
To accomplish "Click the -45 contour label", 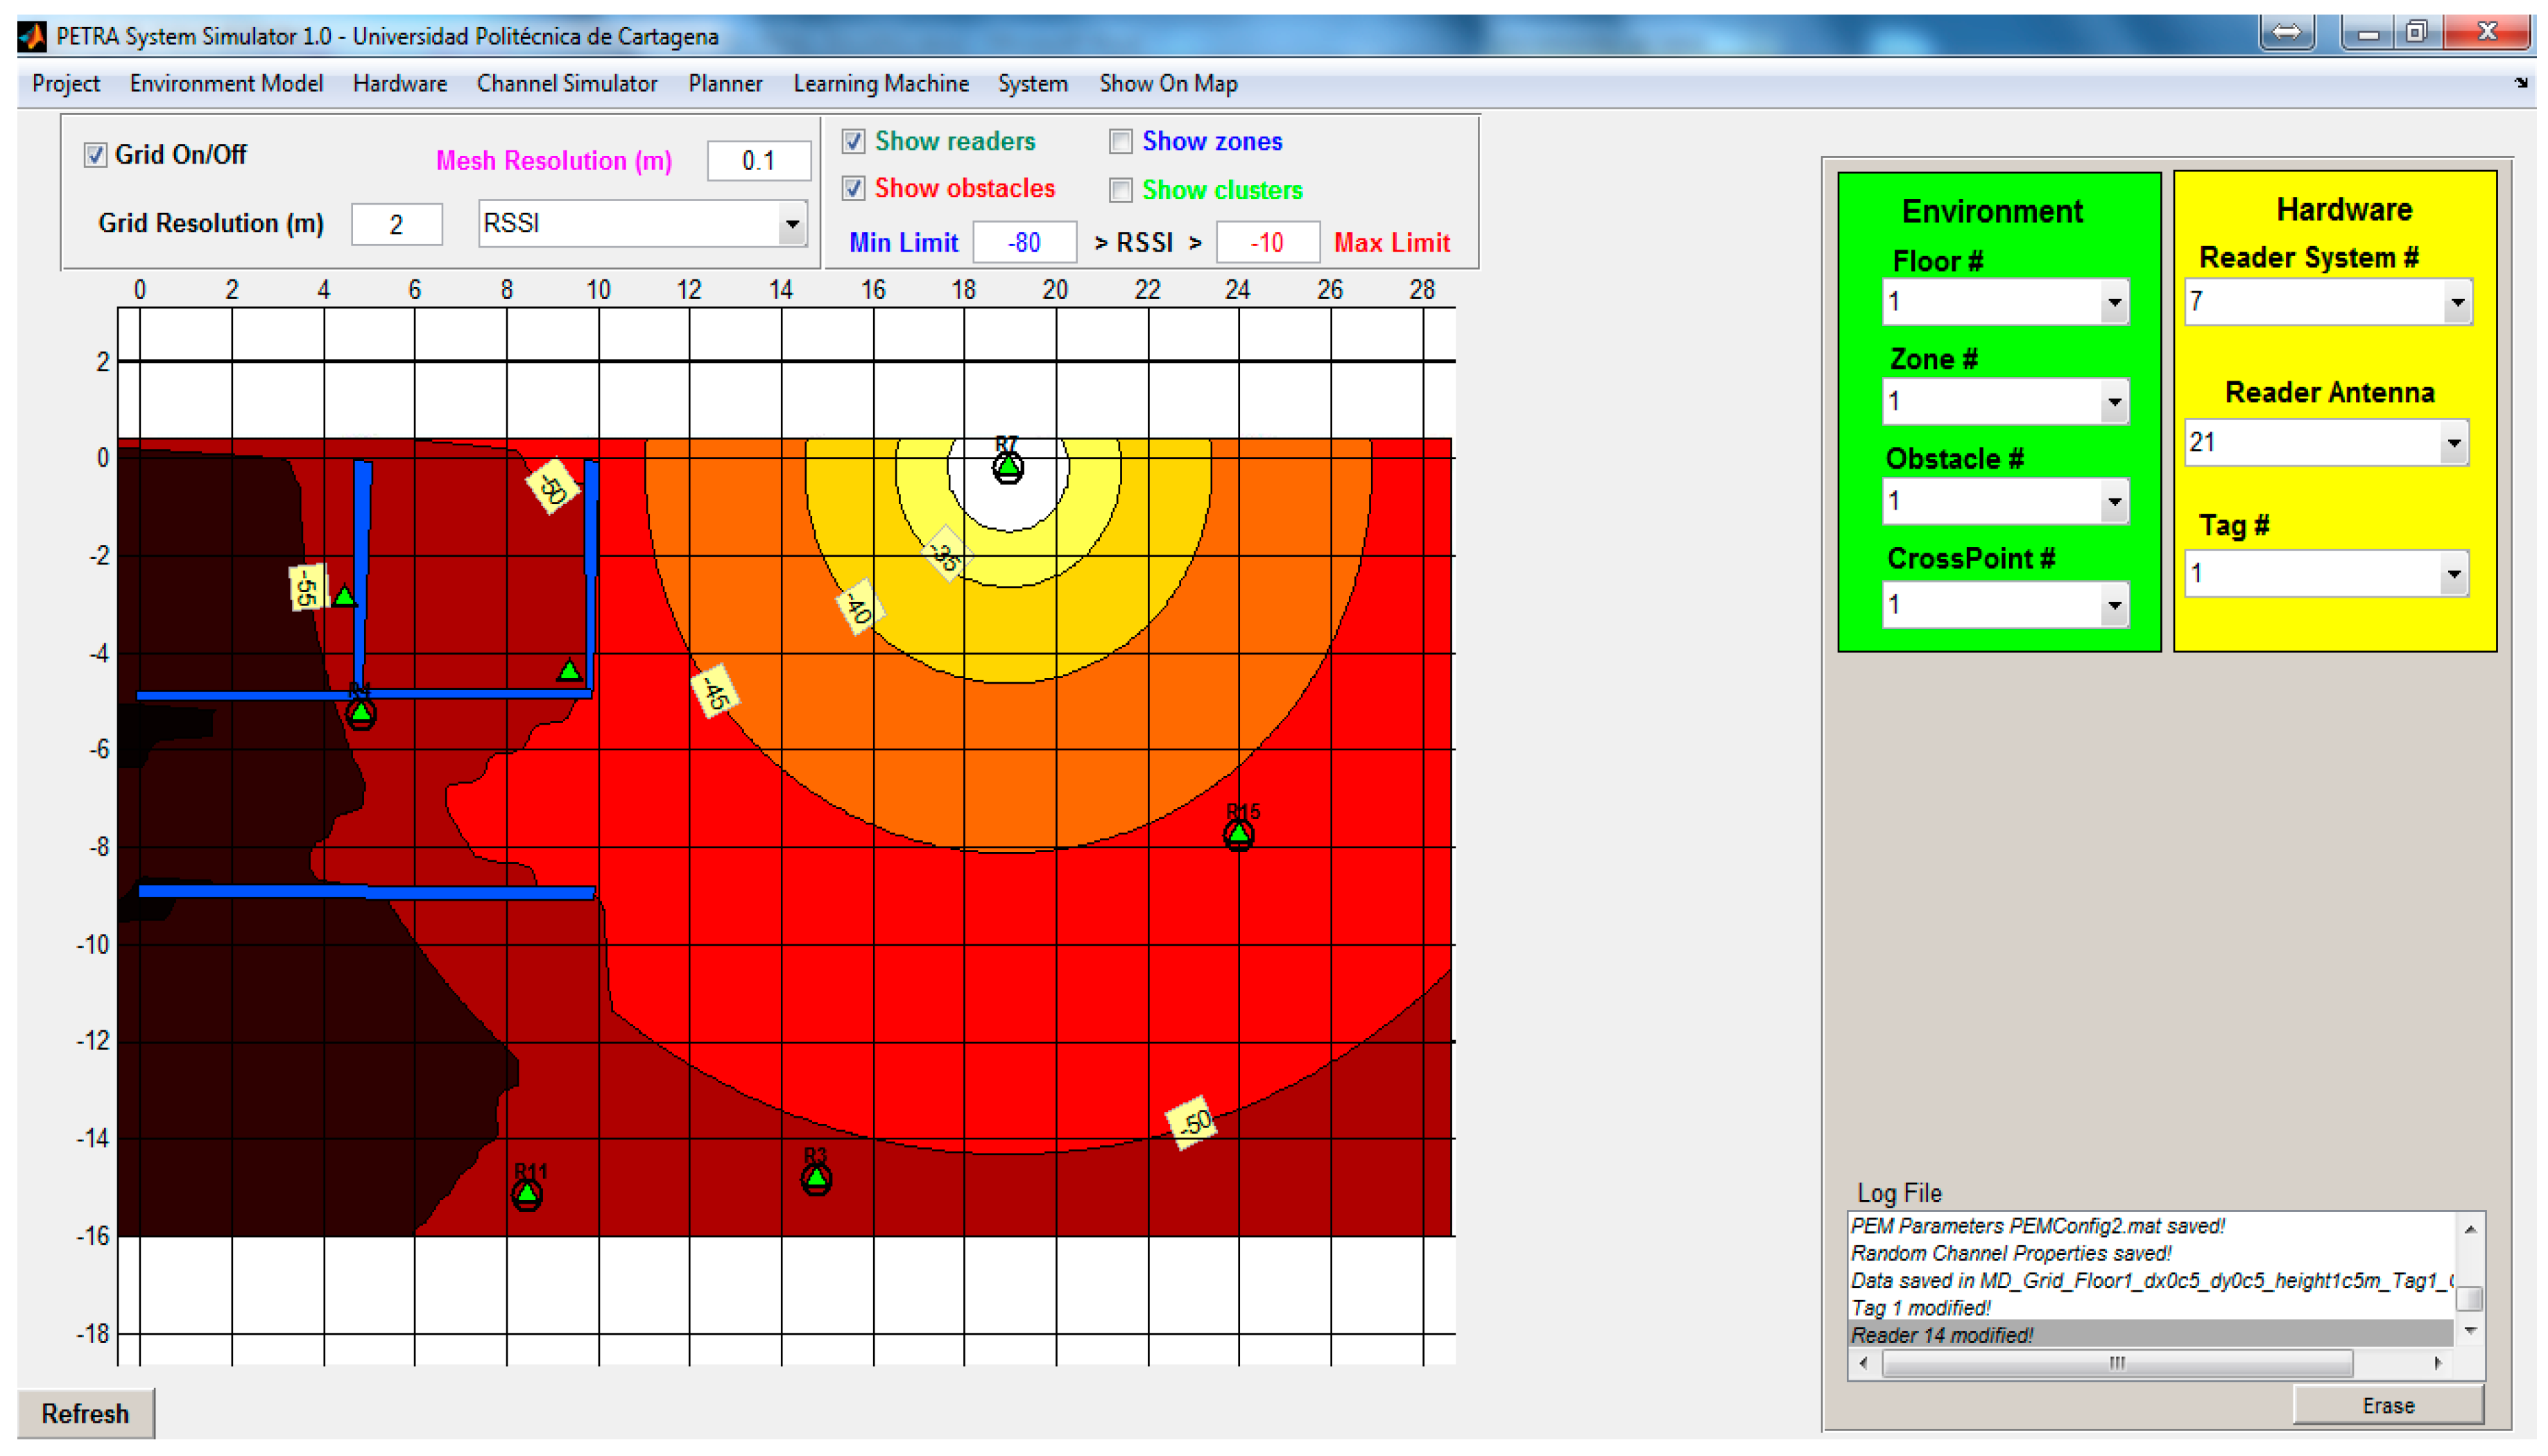I will click(714, 691).
